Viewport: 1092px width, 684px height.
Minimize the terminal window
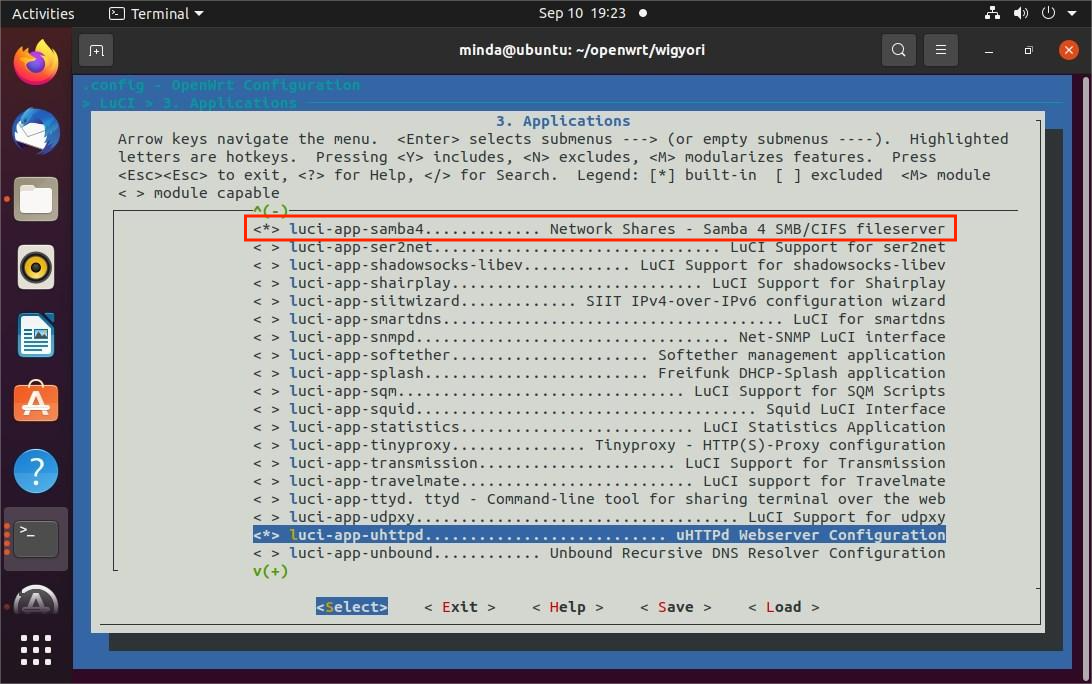tap(988, 50)
